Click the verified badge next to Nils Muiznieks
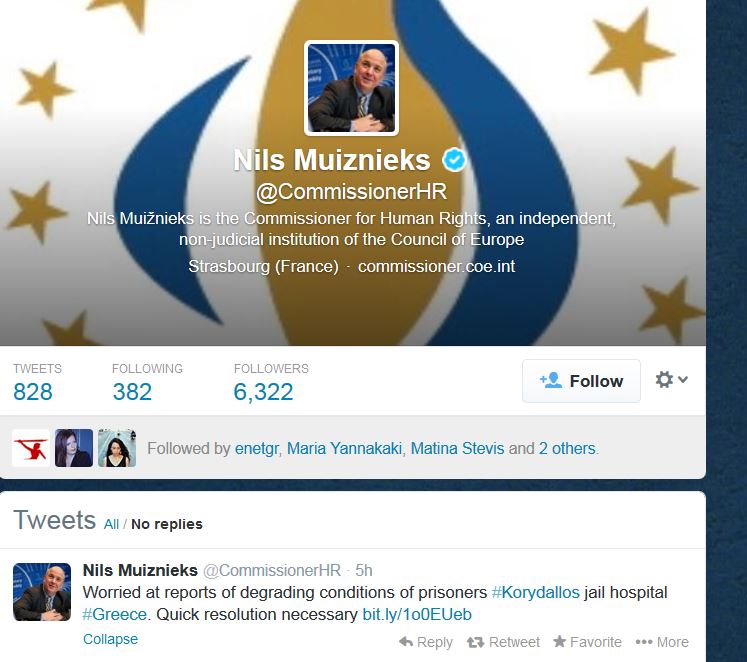Screen dimensions: 747x662 (454, 160)
